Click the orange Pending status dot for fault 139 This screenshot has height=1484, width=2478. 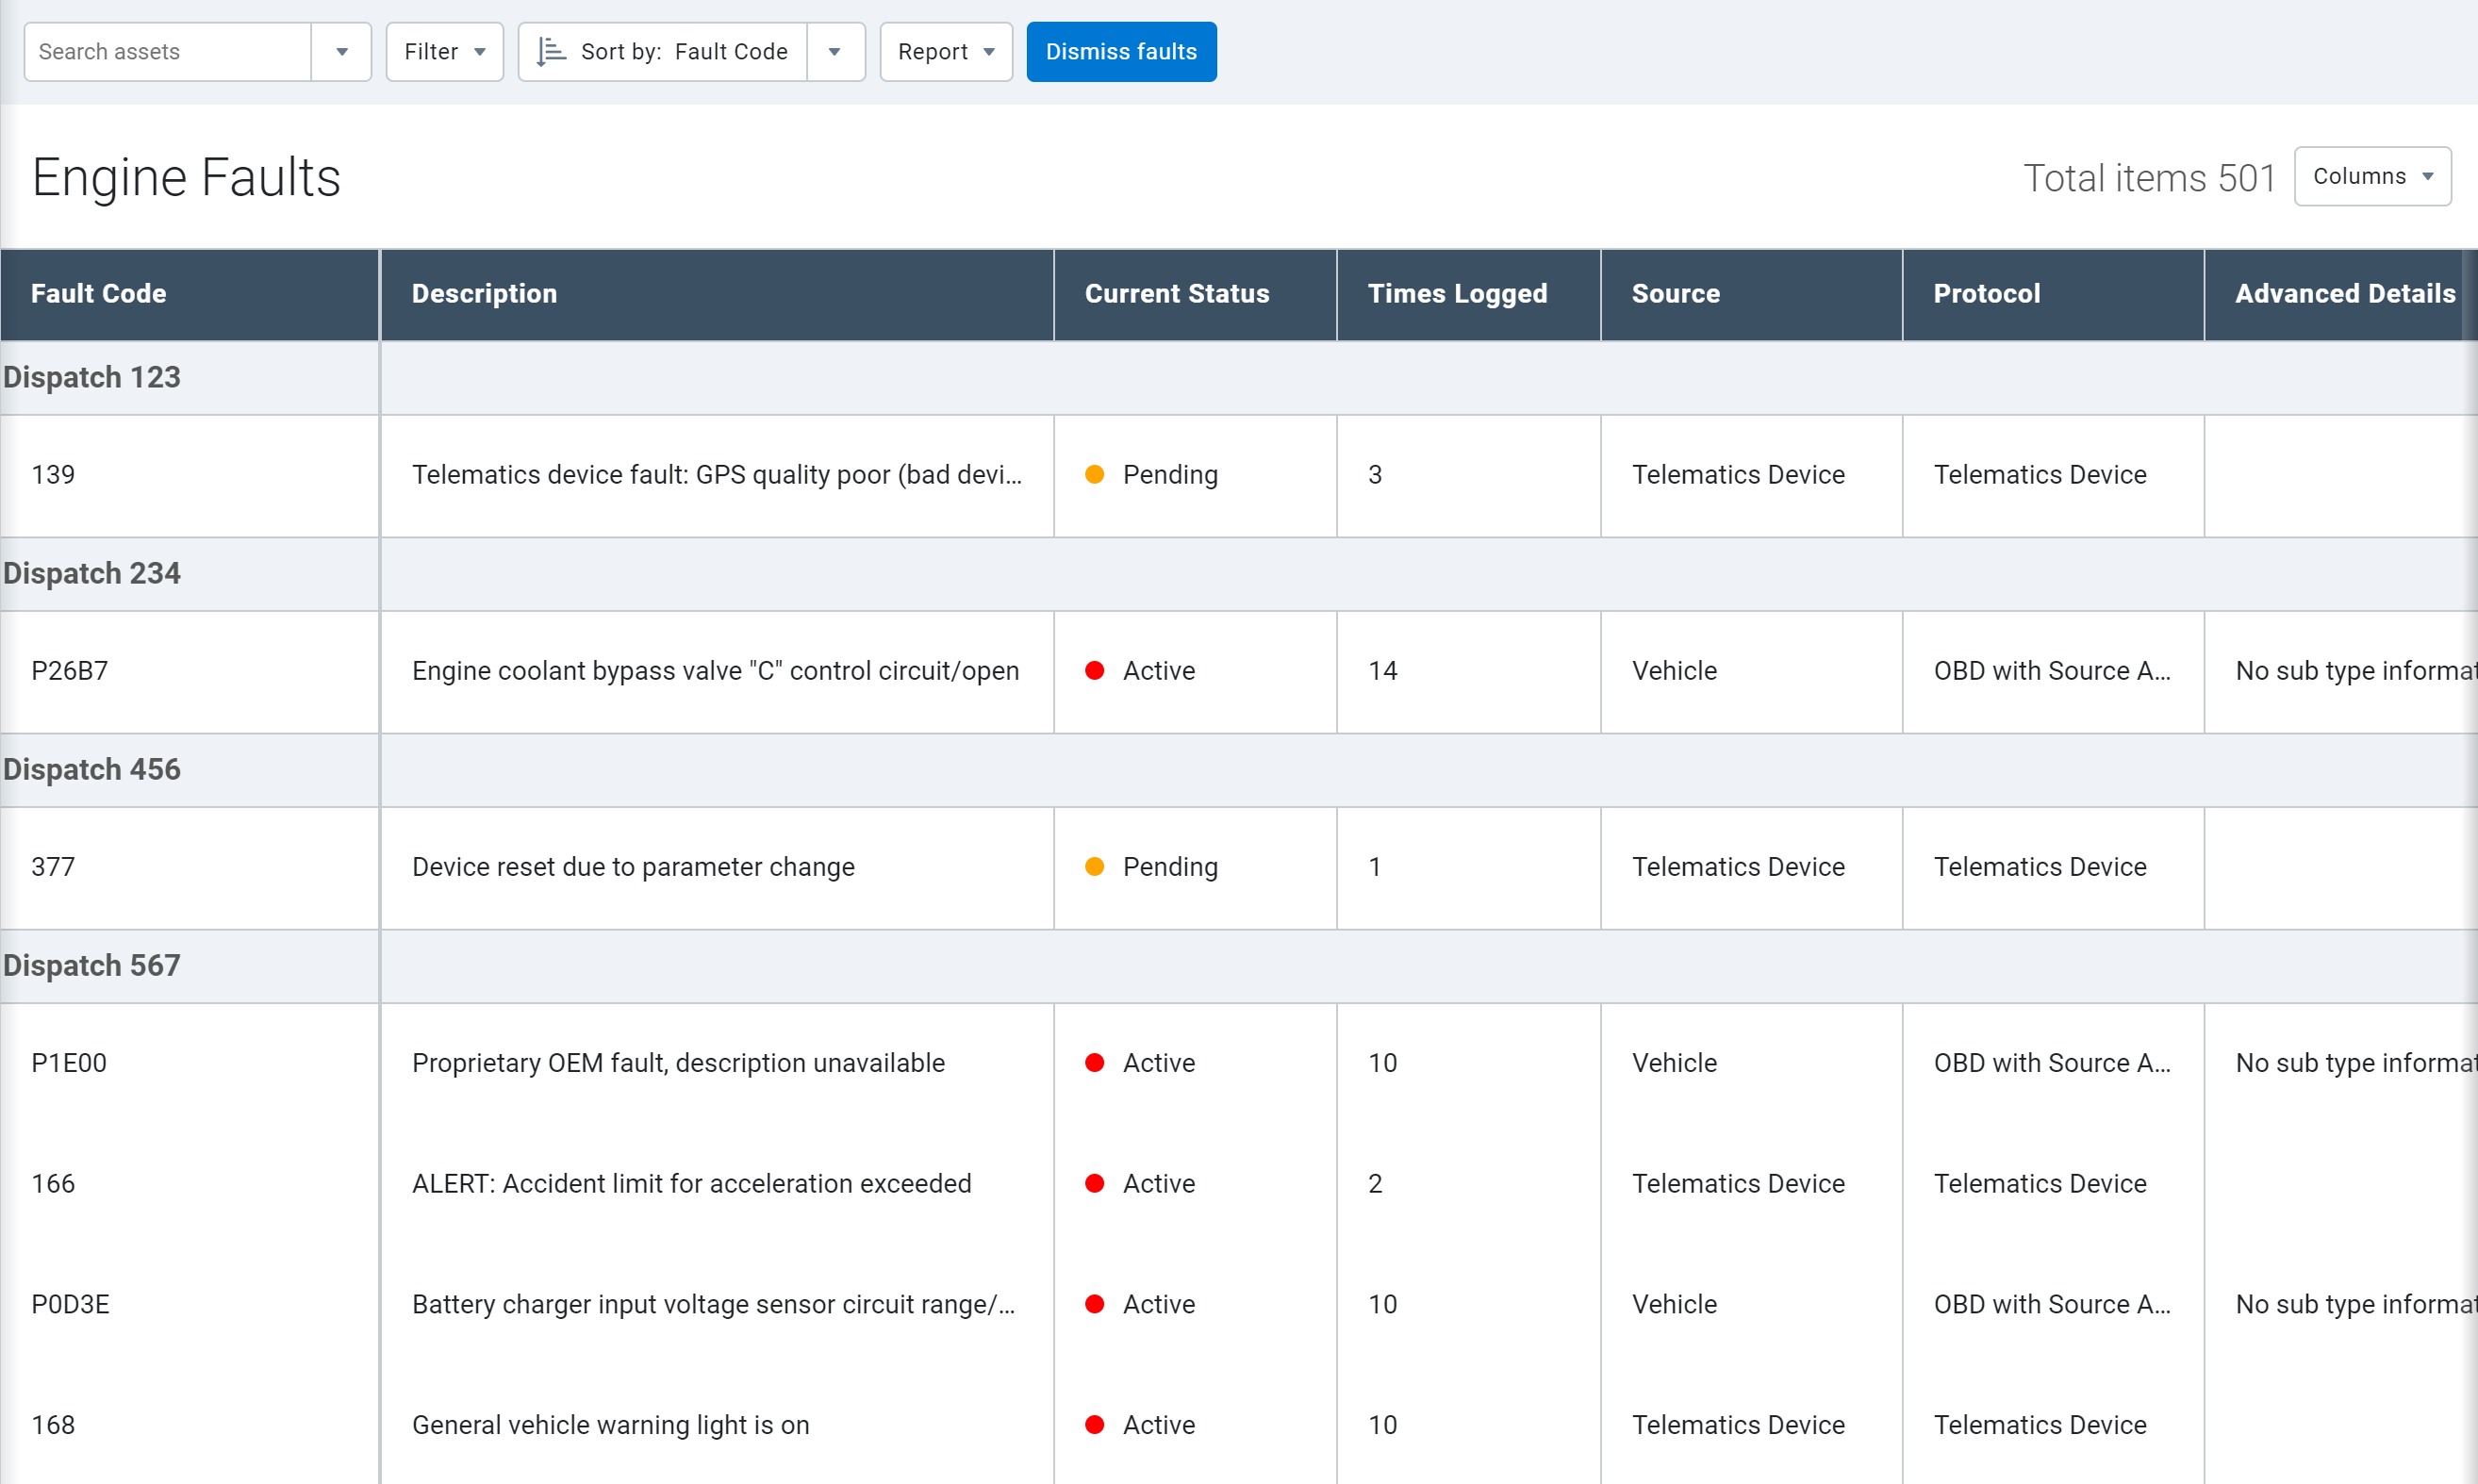point(1094,474)
